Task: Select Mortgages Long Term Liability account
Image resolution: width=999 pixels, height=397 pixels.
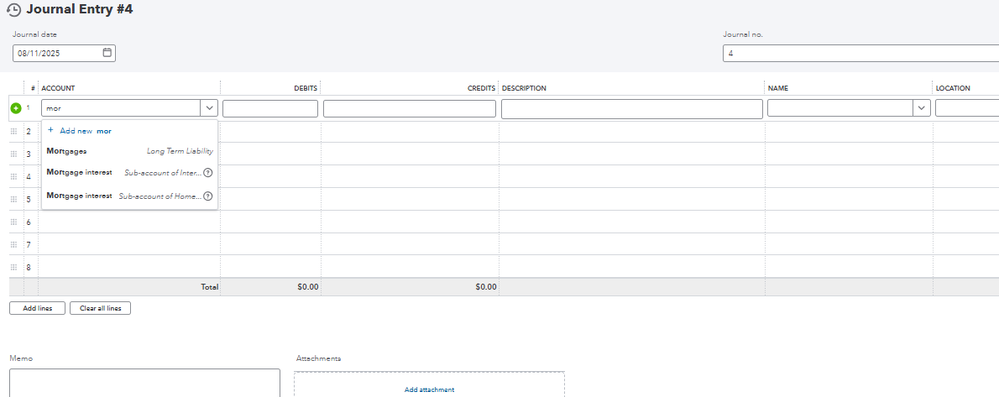Action: point(129,151)
